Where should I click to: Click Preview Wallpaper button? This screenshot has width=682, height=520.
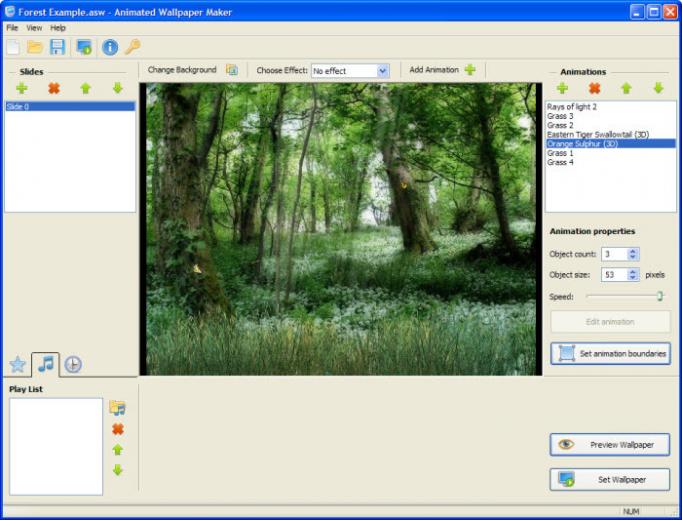pyautogui.click(x=610, y=444)
